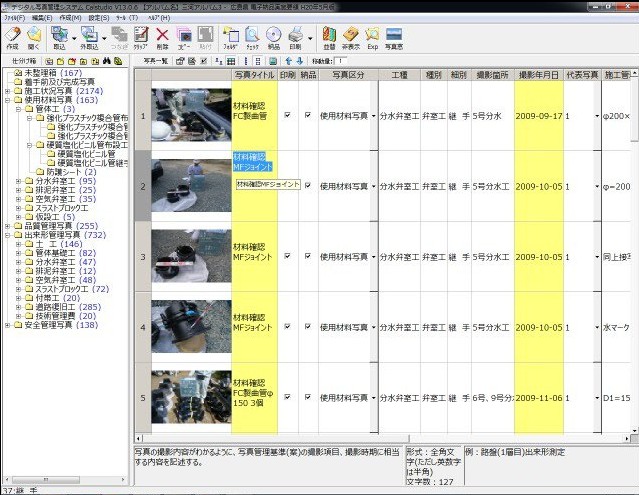Click the 取込 (import) toolbar icon
The image size is (639, 495).
tap(59, 38)
